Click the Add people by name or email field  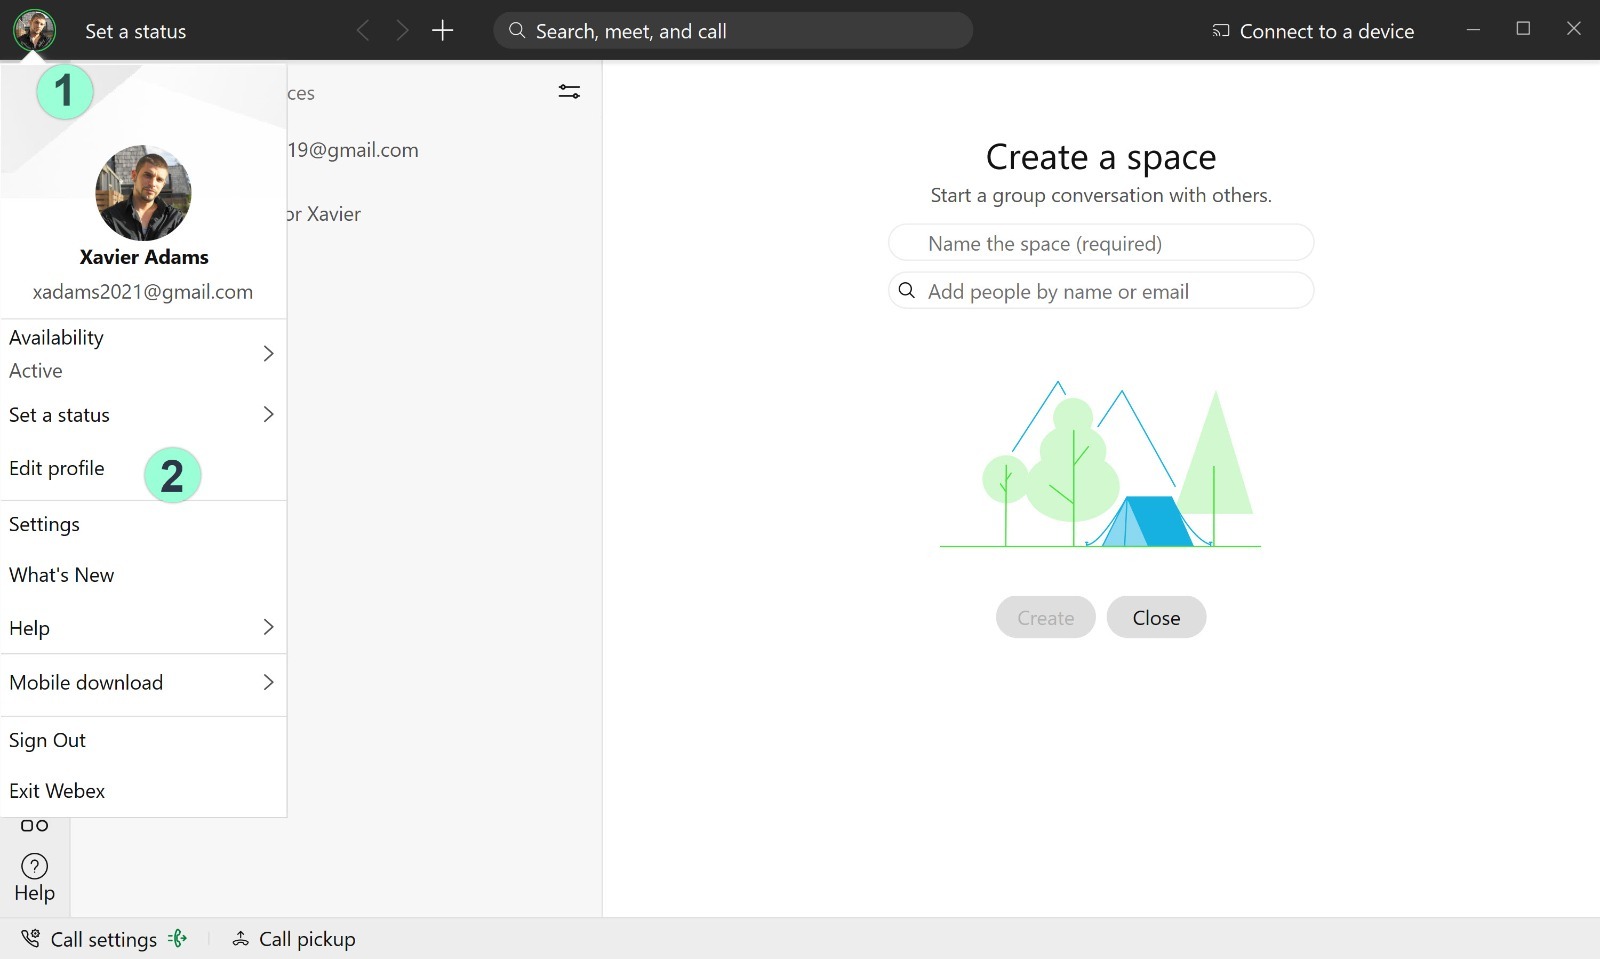1101,291
